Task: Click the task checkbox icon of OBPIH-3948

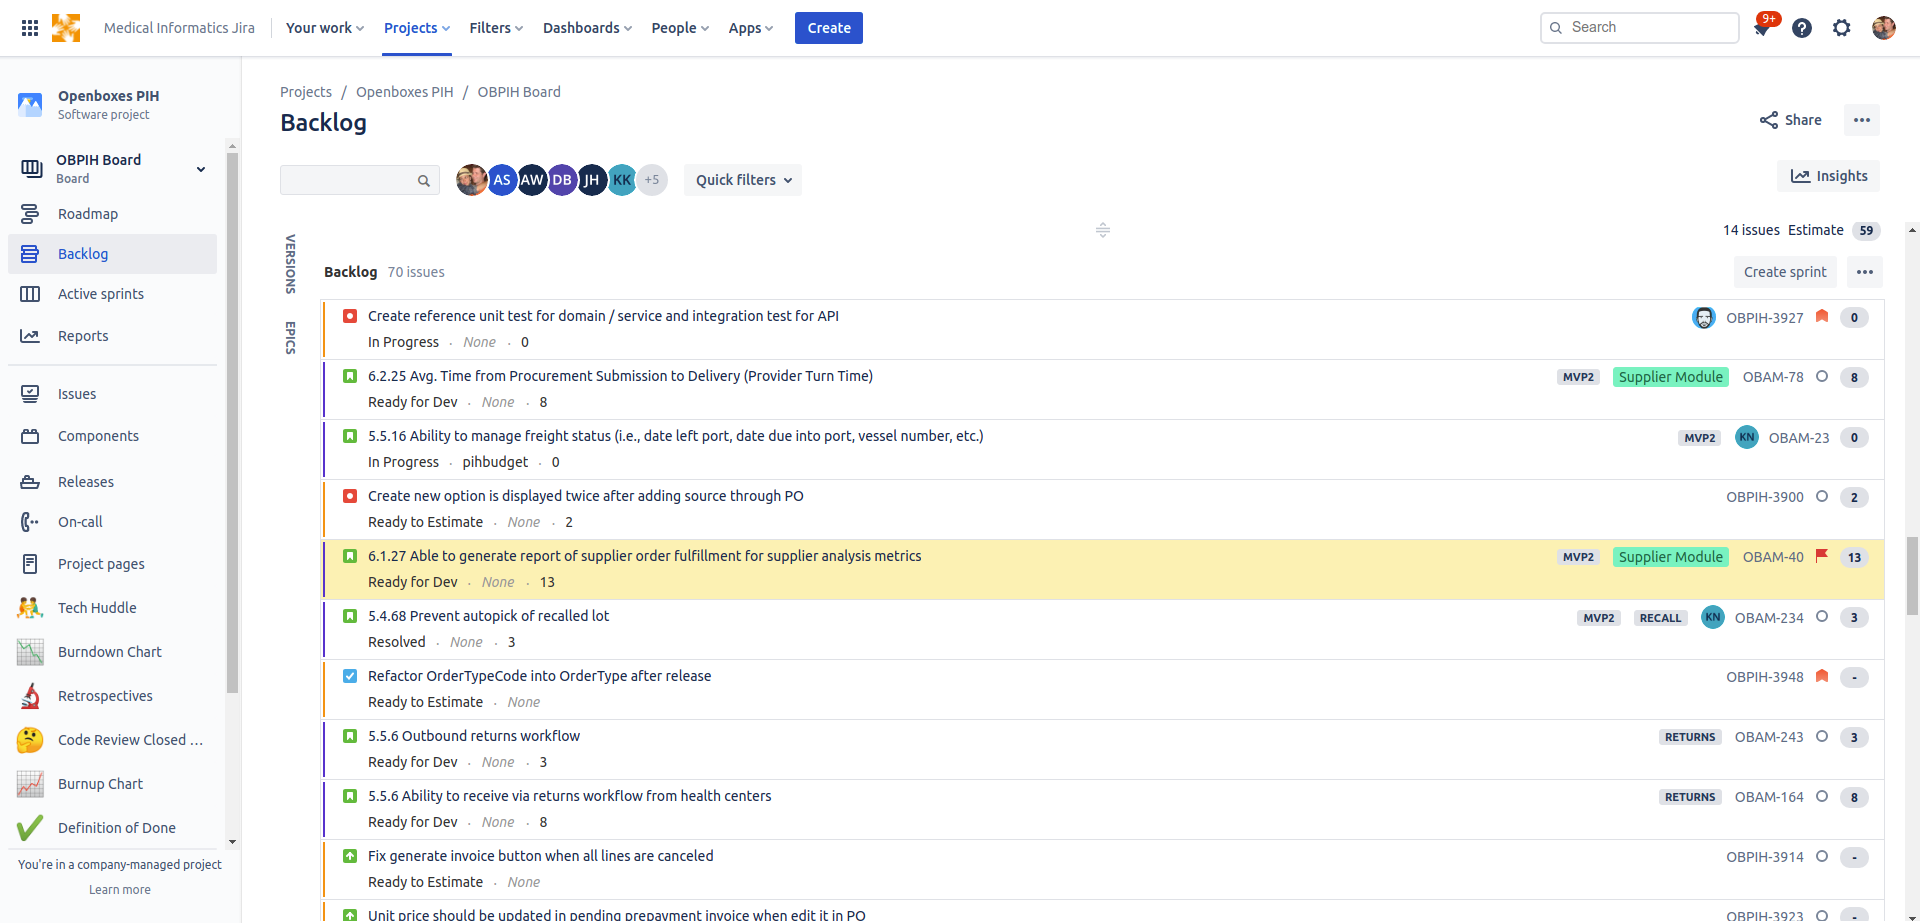Action: (x=350, y=676)
